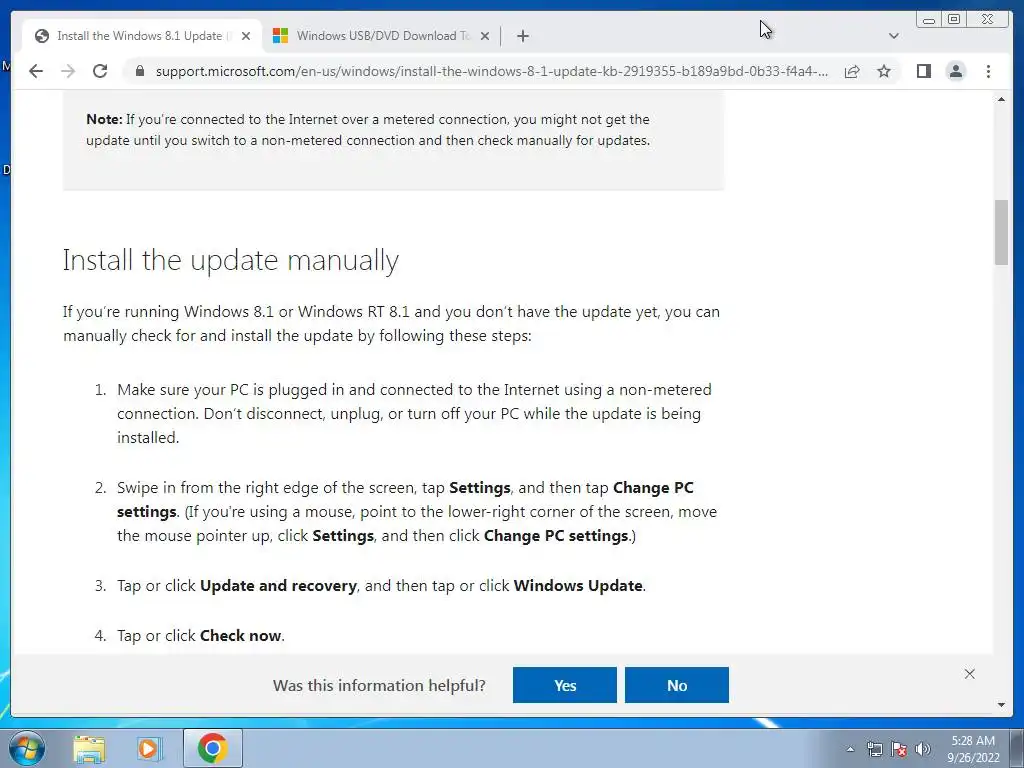Switch to the Windows USB/DVD Download Tool tab
1024x768 pixels.
pos(381,36)
